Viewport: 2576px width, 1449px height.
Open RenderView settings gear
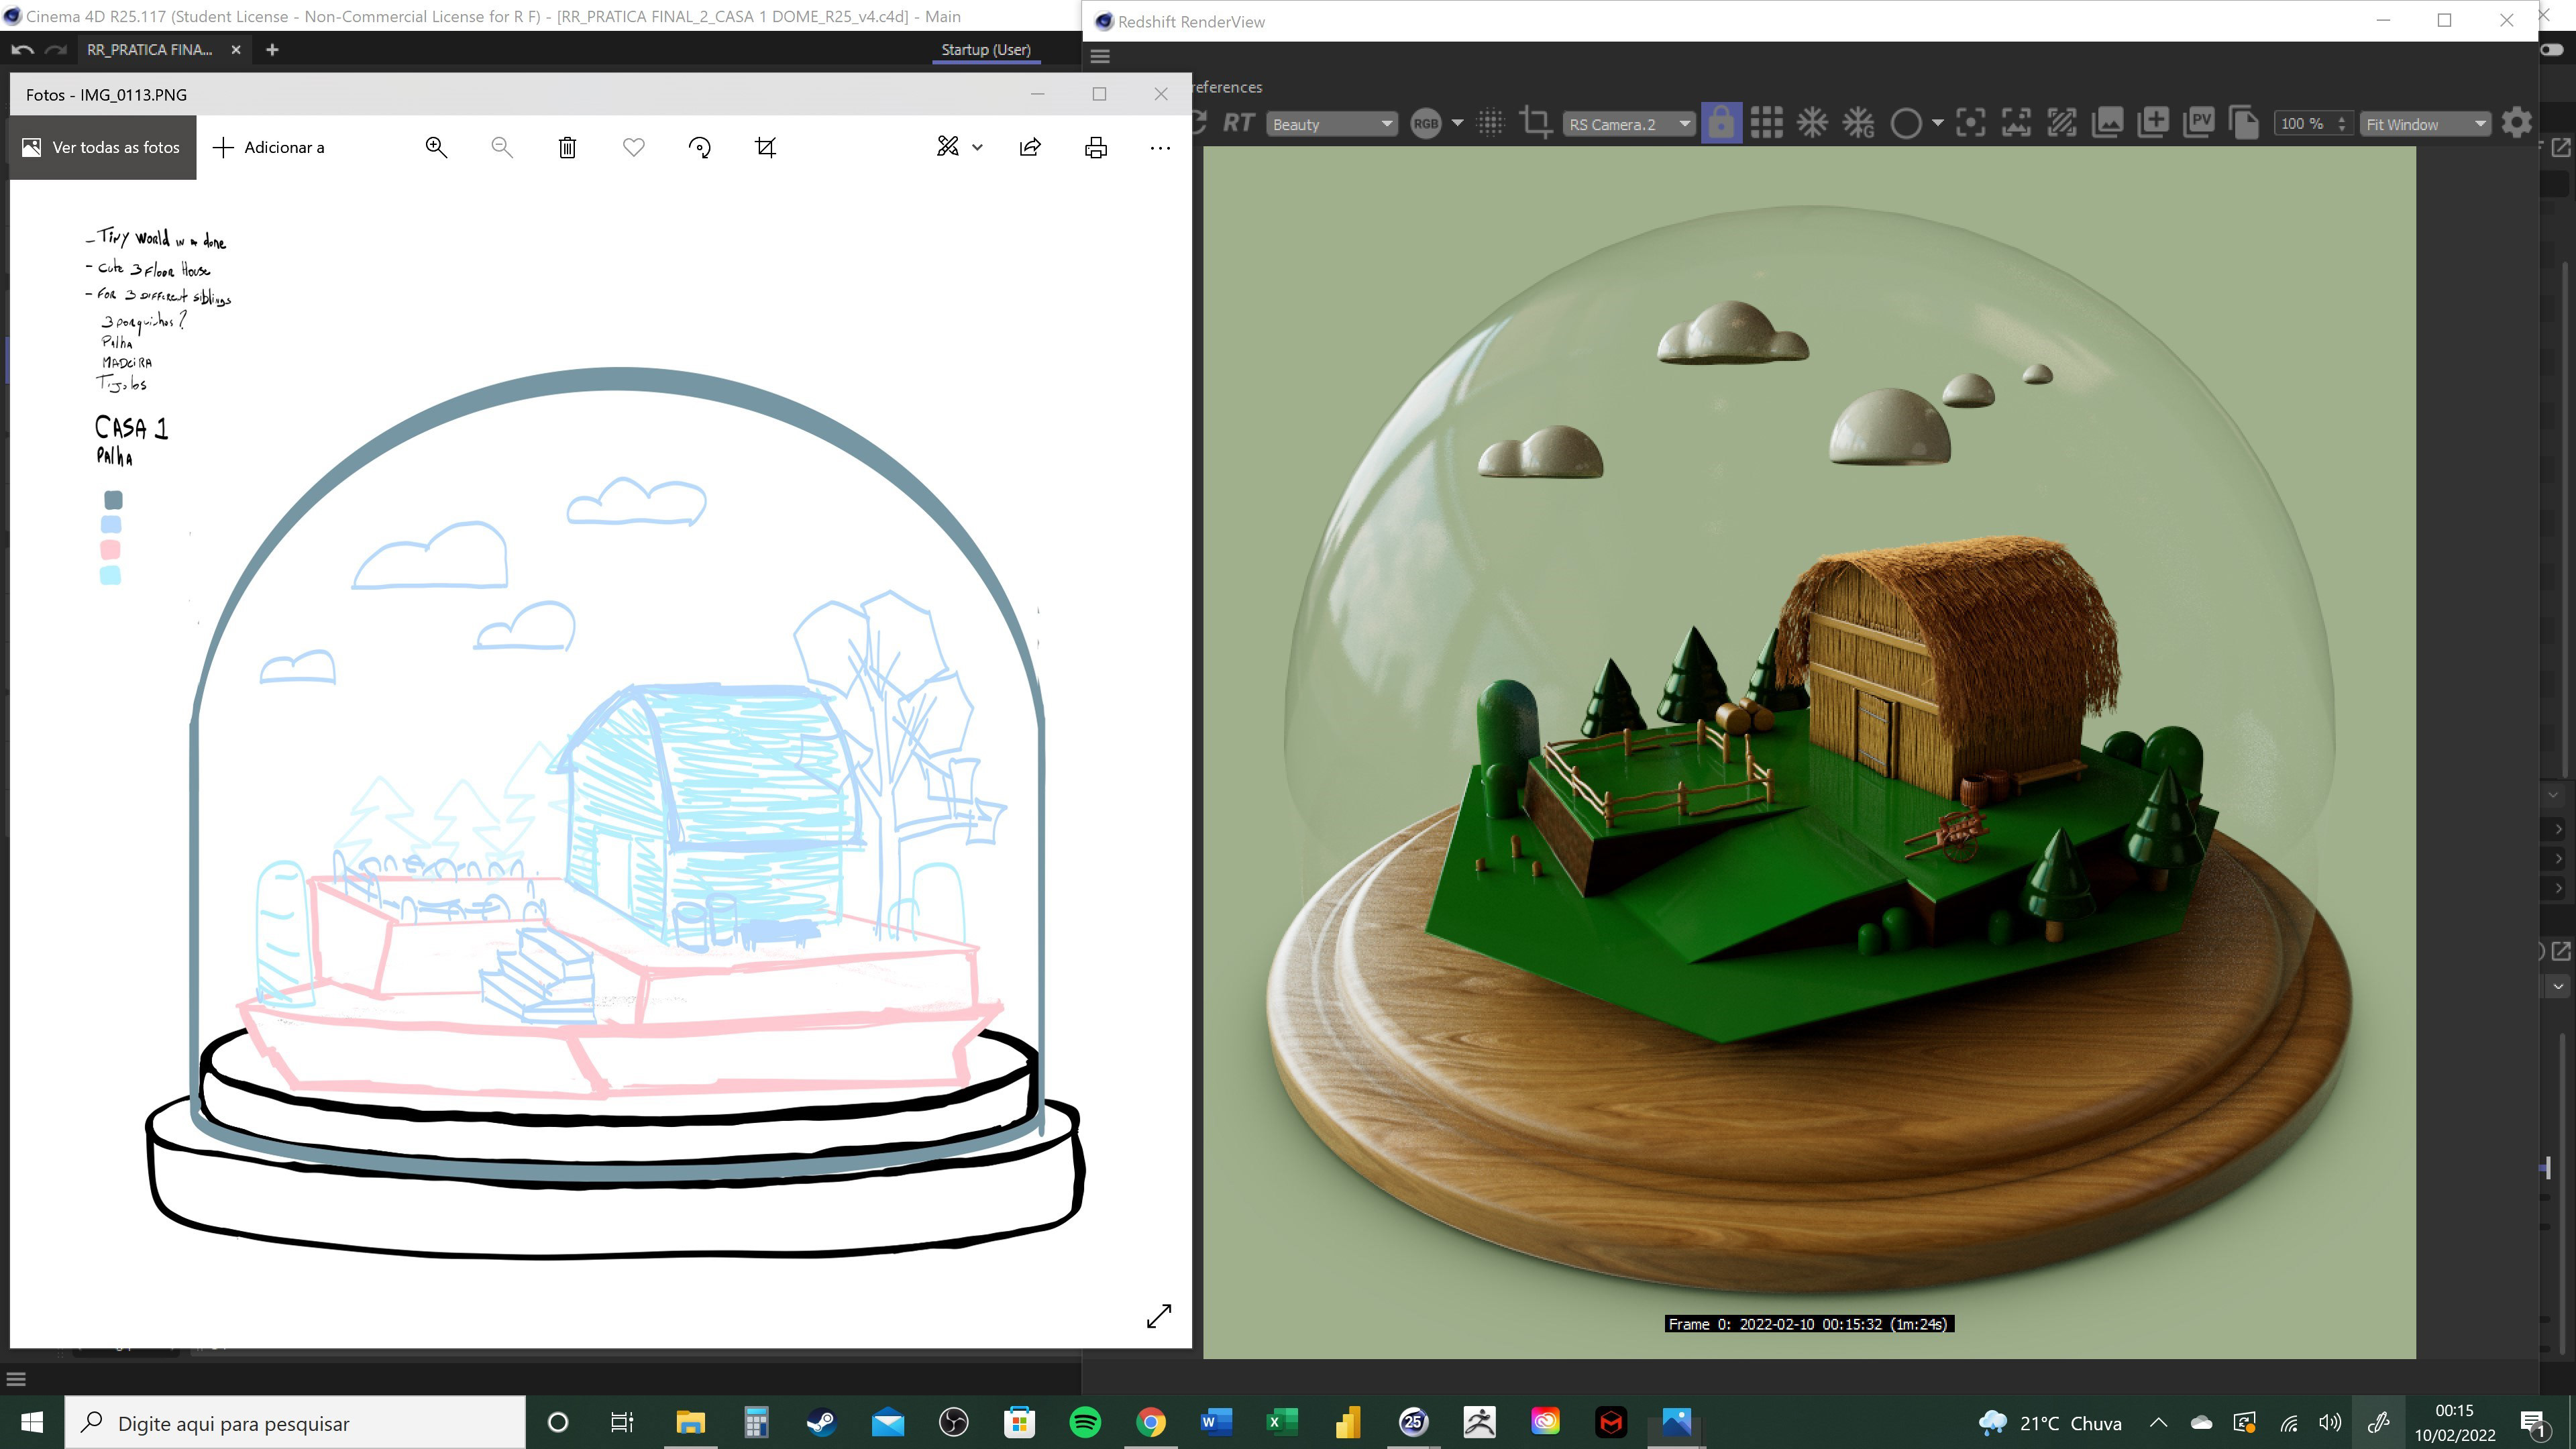tap(2516, 123)
